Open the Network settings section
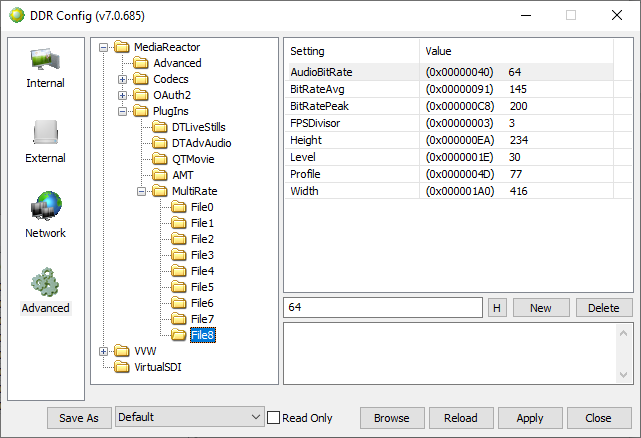The height and width of the screenshot is (438, 641). [45, 215]
